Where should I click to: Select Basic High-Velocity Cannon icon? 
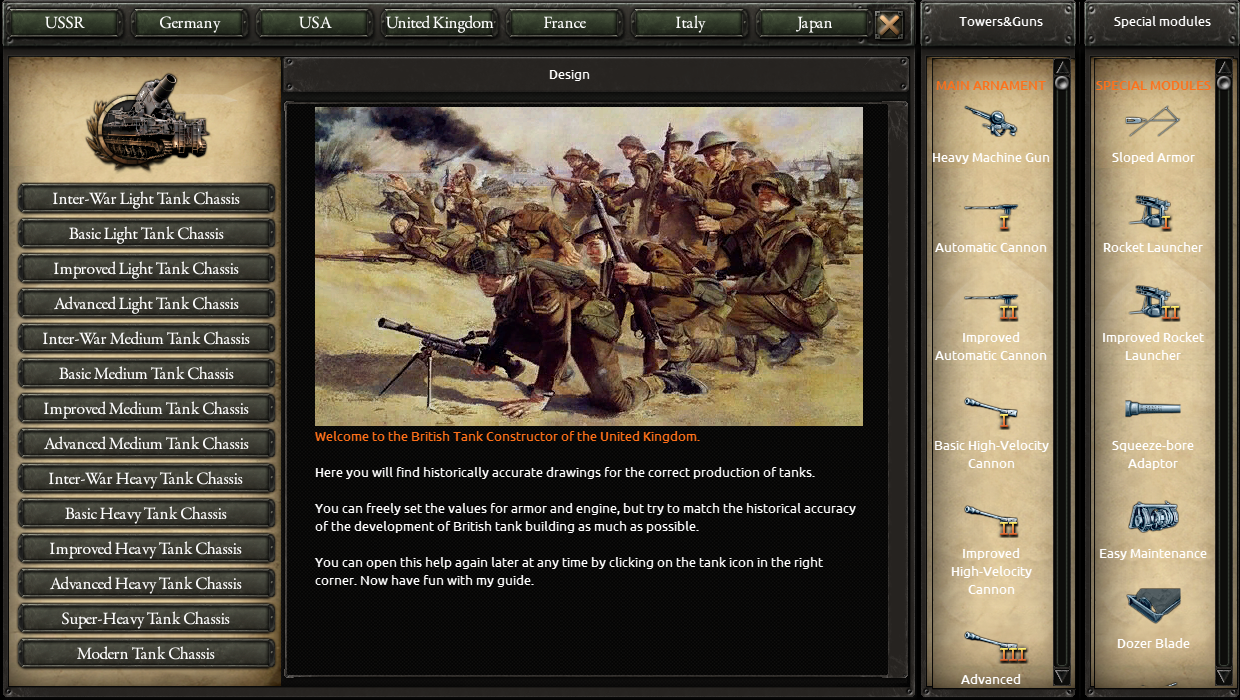point(990,413)
